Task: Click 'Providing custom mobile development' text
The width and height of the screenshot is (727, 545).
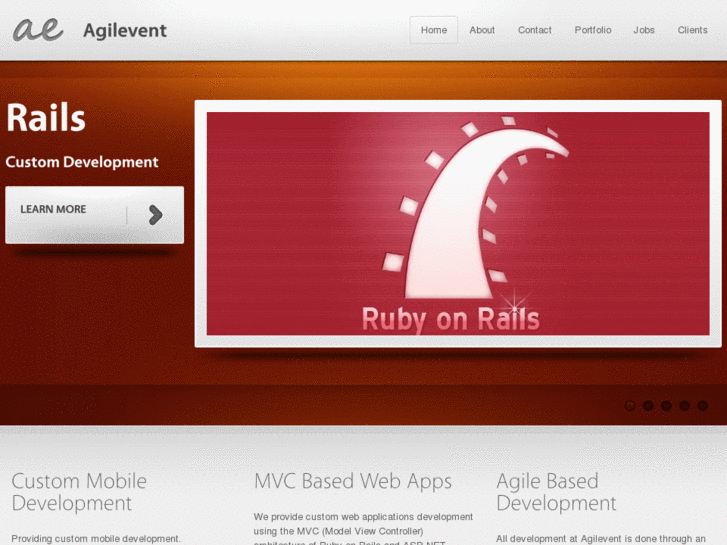Action: tap(96, 539)
